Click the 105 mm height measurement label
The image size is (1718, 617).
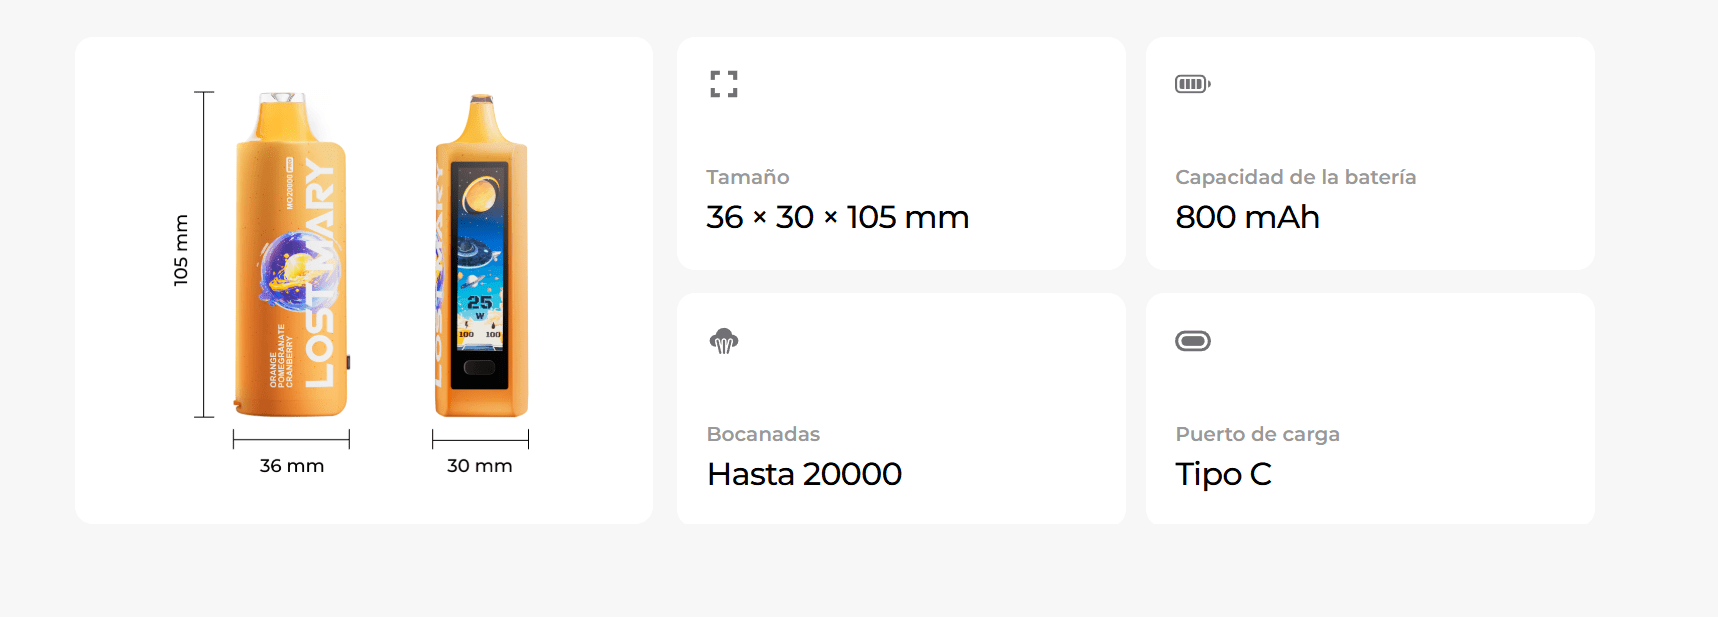click(181, 250)
